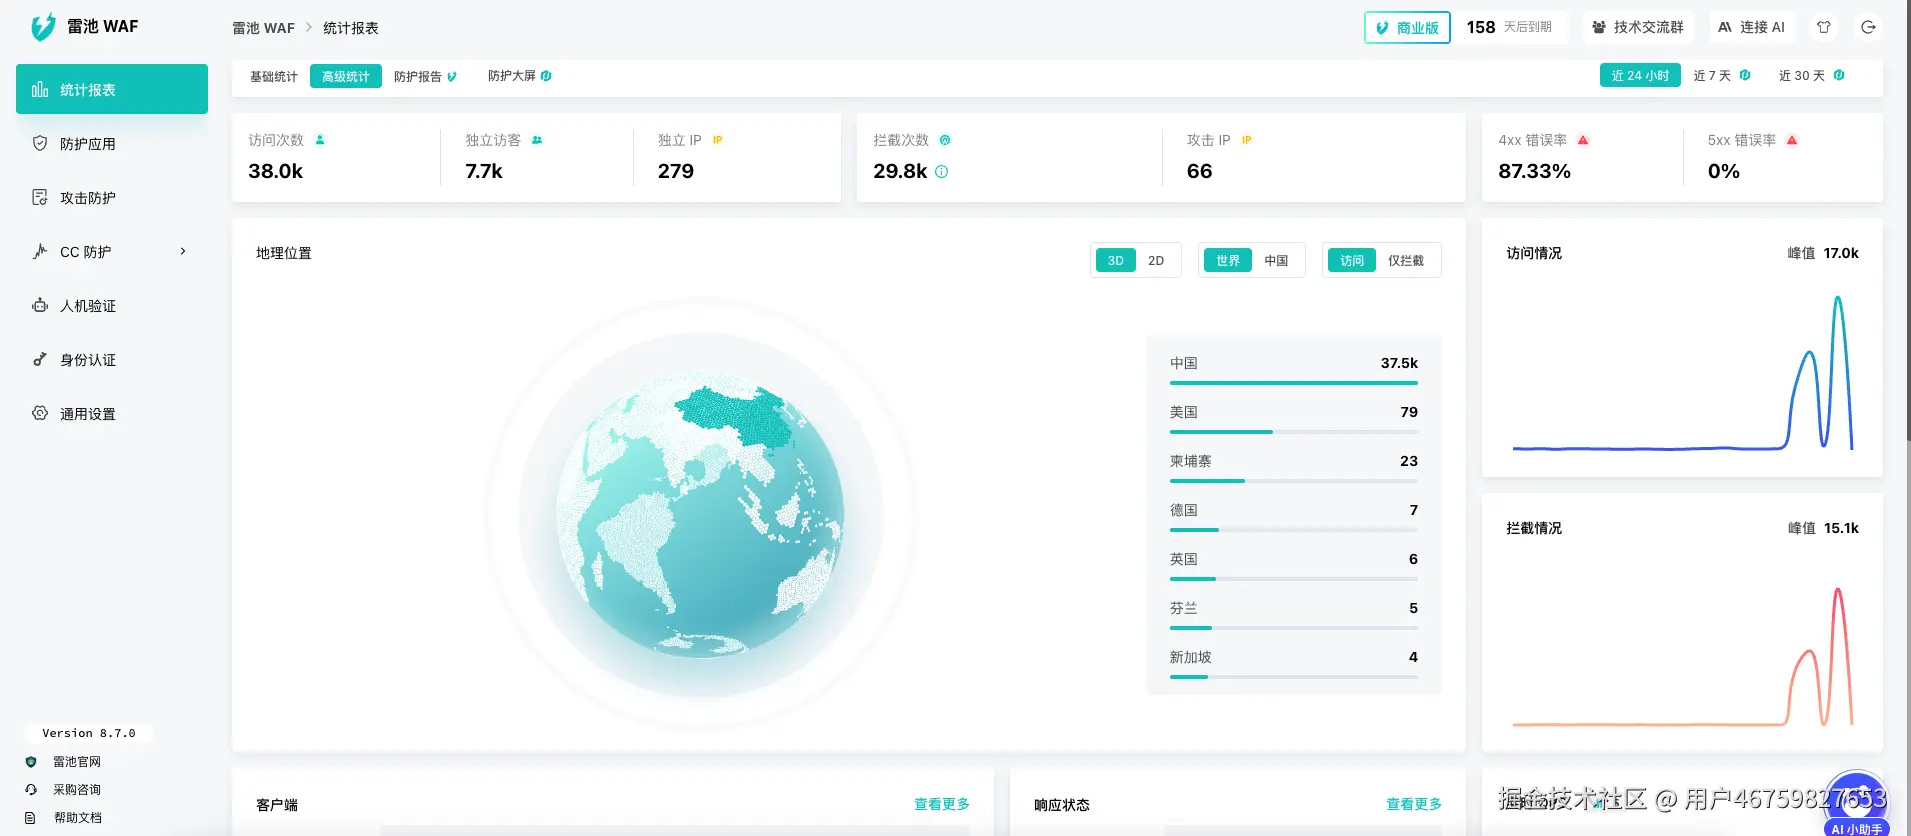
Task: Click the 新加坡 row in the country list
Action: [1294, 662]
